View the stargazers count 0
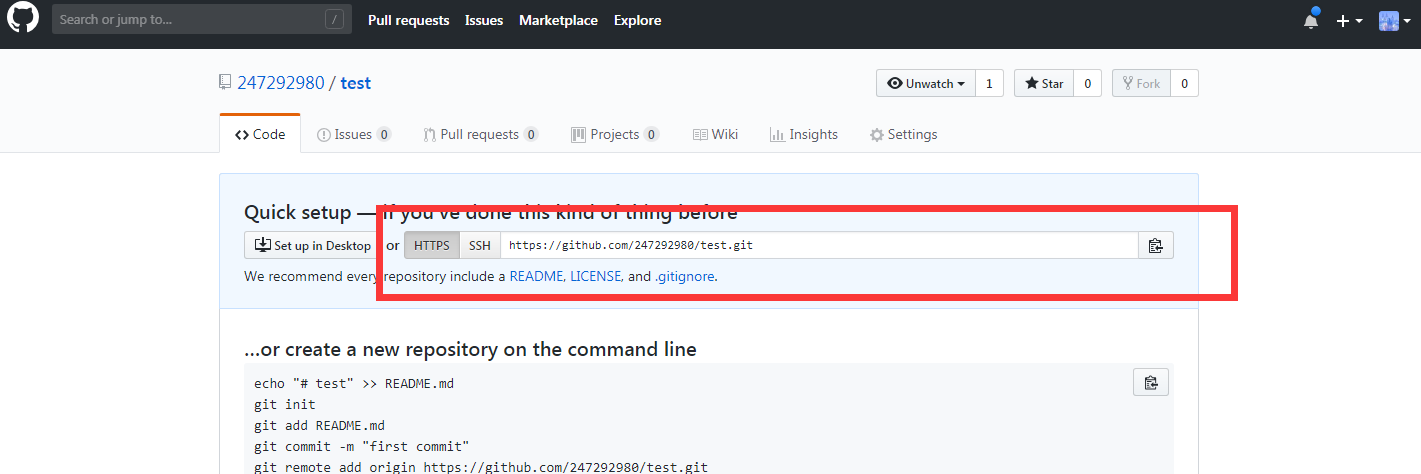The height and width of the screenshot is (474, 1421). point(1087,83)
